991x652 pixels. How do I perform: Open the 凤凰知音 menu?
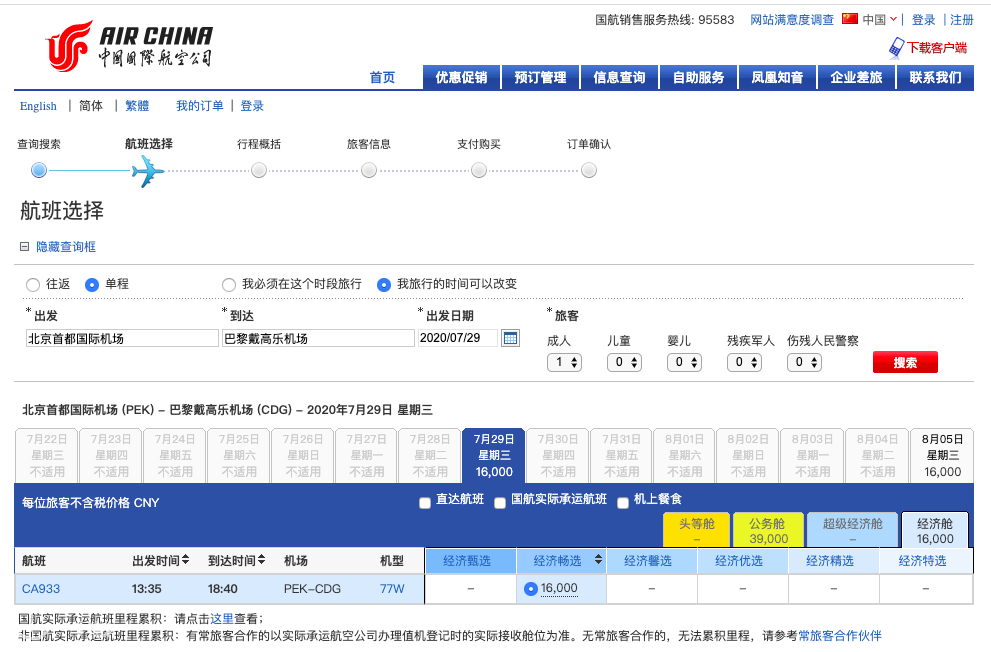coord(777,78)
